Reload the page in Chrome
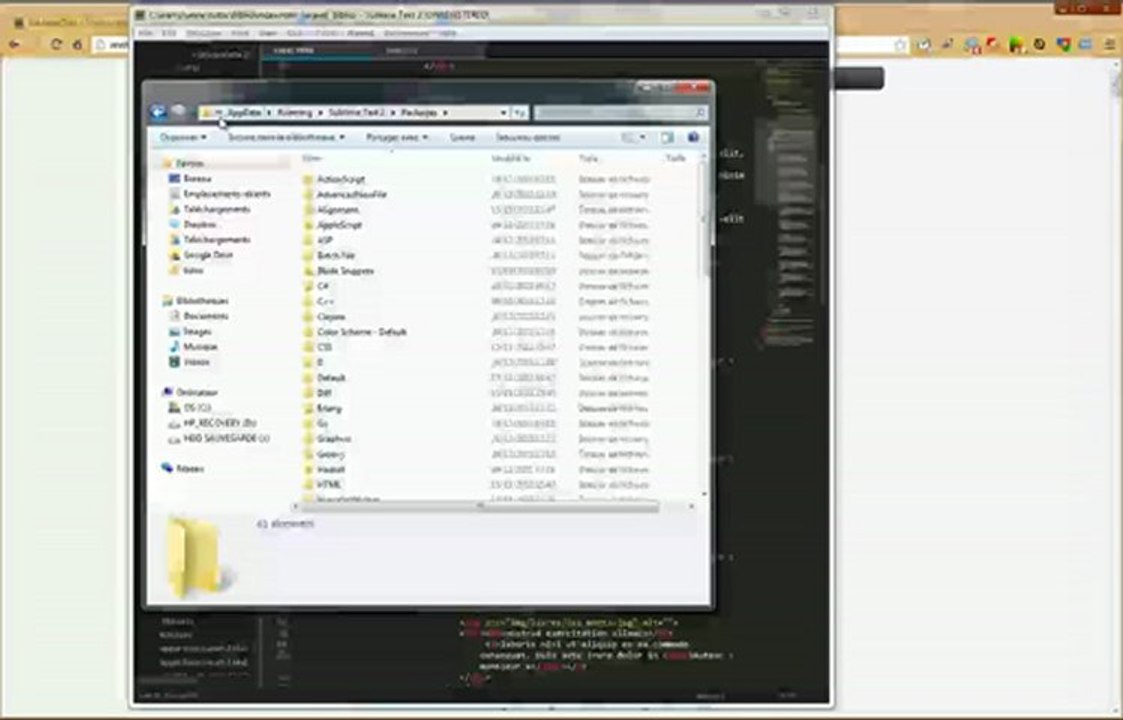The height and width of the screenshot is (720, 1123). pyautogui.click(x=56, y=44)
